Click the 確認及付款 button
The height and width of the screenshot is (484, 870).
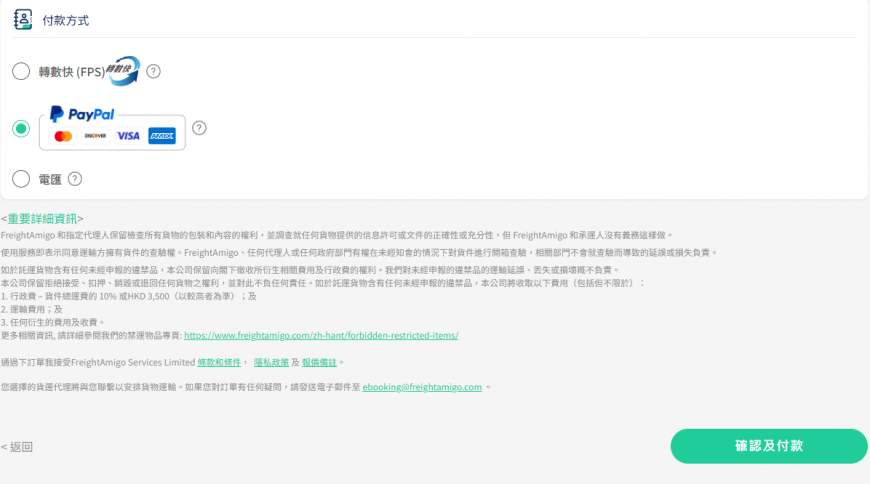tap(769, 446)
